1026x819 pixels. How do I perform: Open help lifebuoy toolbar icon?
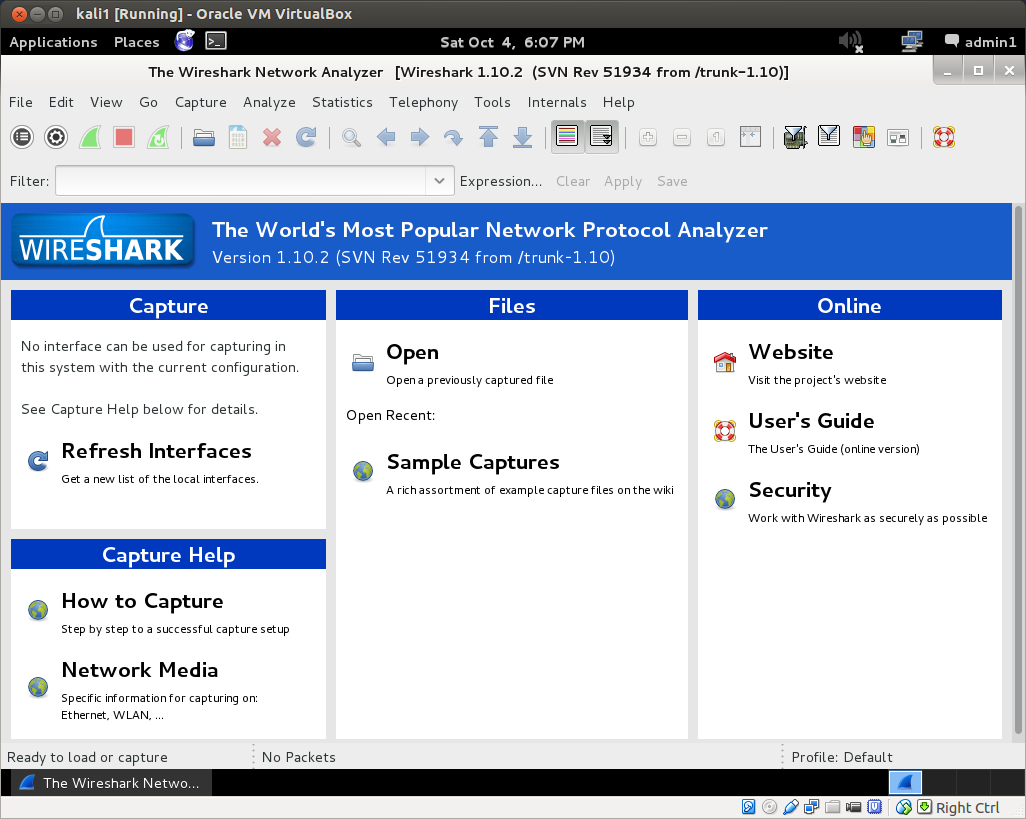944,137
